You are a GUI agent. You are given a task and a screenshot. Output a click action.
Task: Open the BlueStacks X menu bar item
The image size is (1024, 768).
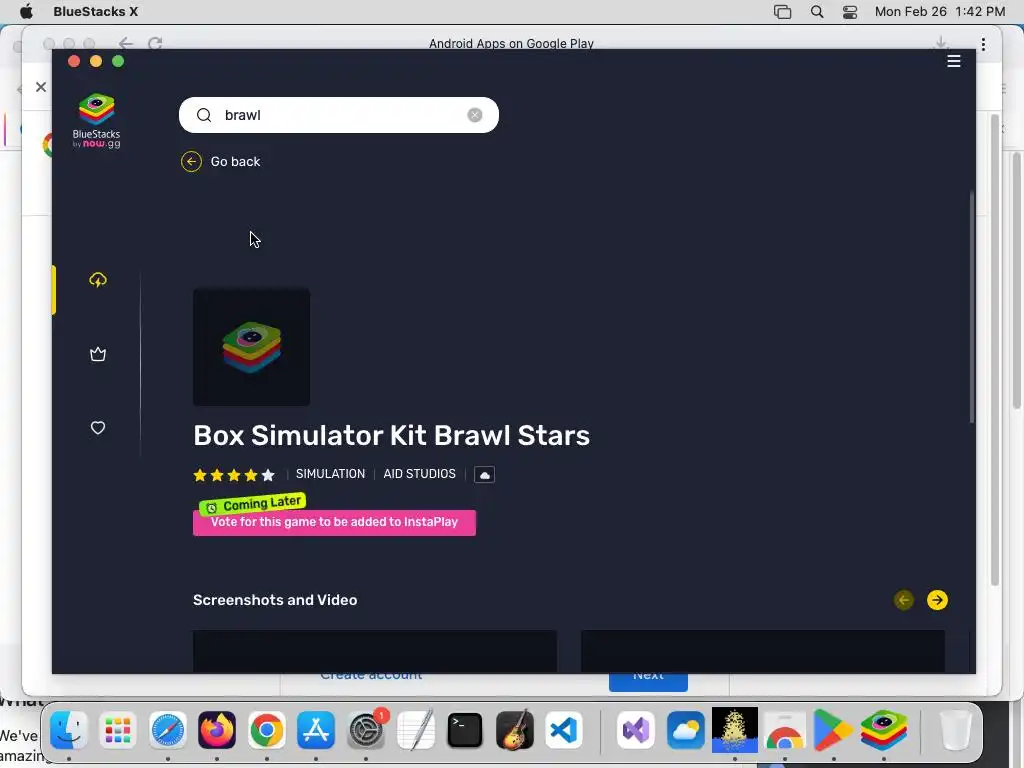[95, 12]
